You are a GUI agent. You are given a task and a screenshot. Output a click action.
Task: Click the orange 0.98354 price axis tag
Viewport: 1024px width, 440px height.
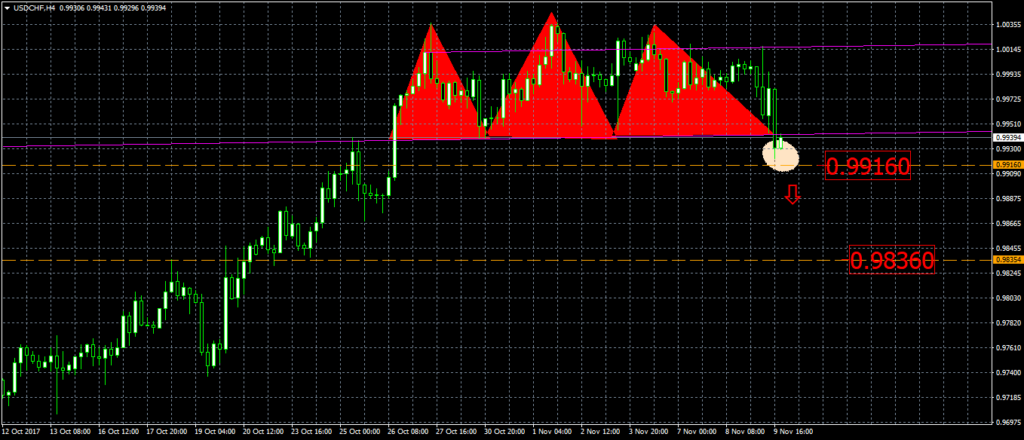pos(1006,260)
